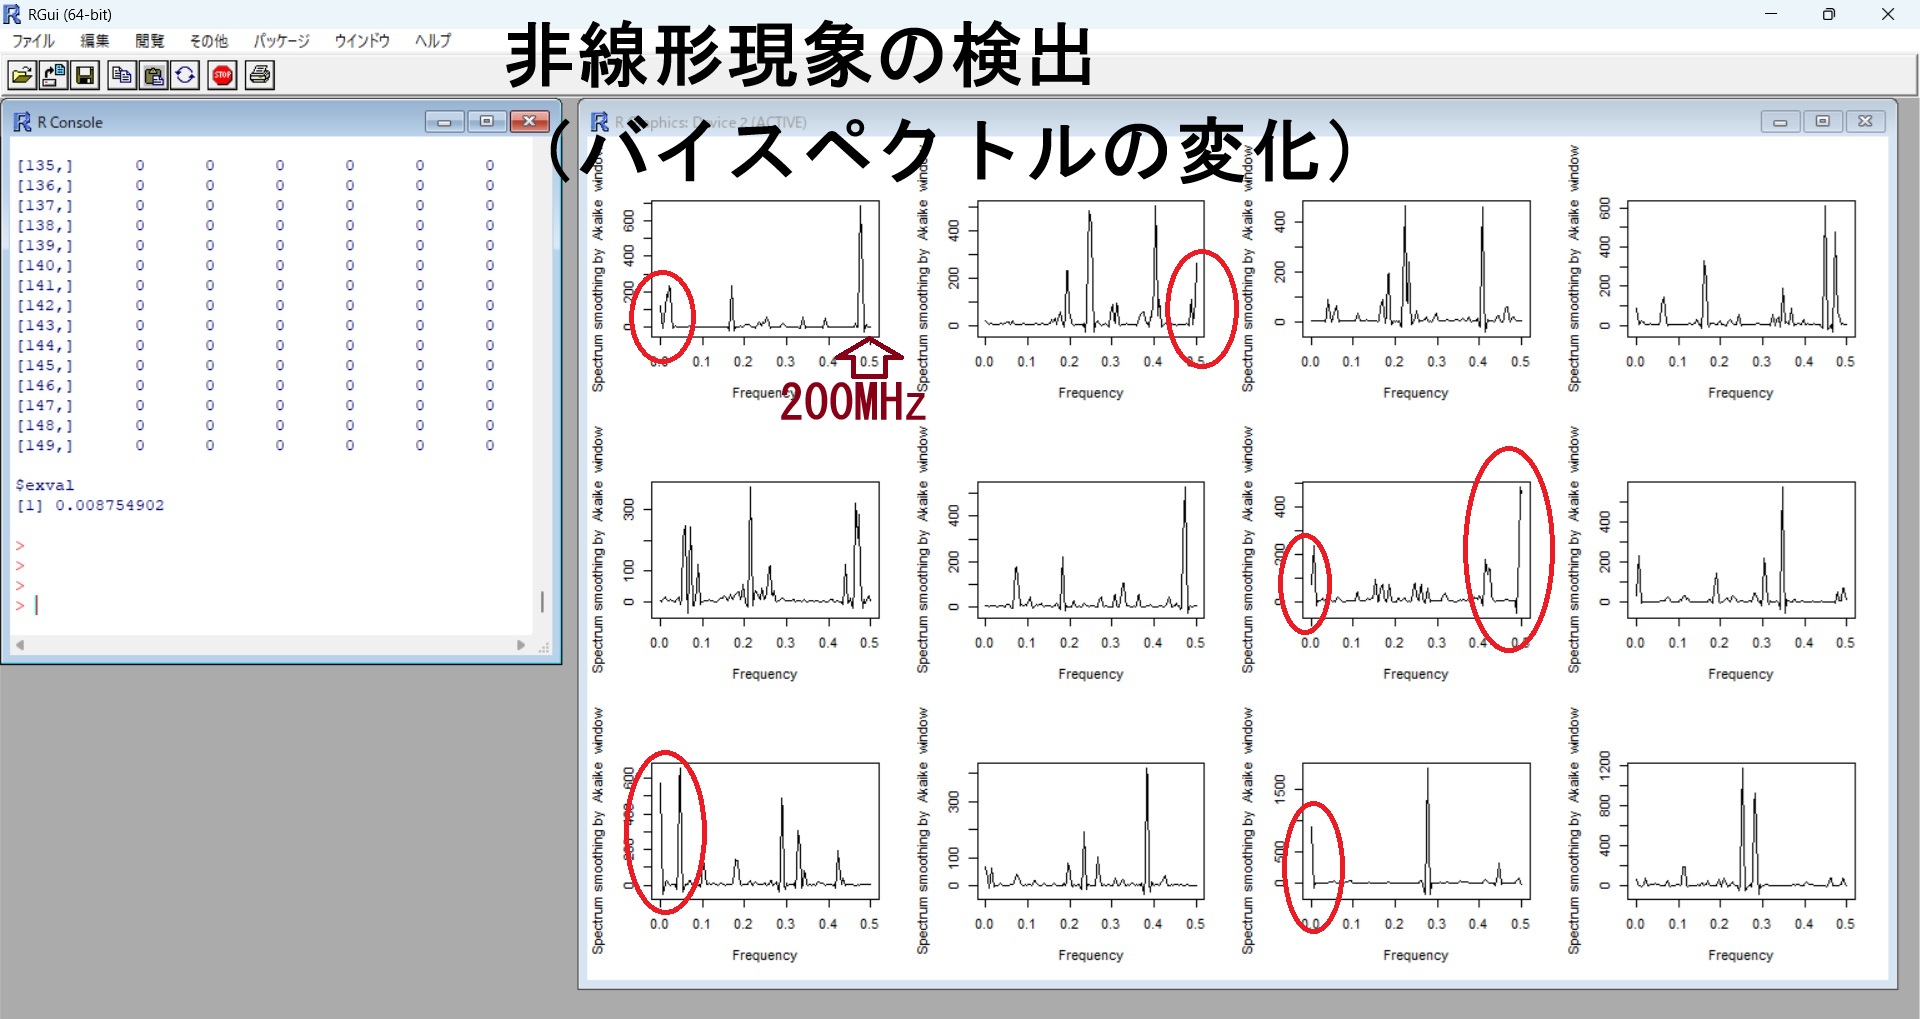Open the ファイル menu
The height and width of the screenshot is (1019, 1920).
coord(33,41)
